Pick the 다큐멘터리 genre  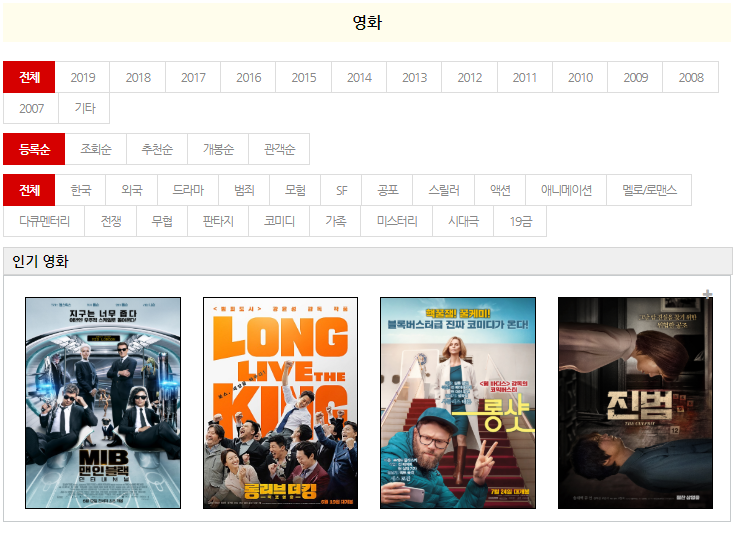pos(44,221)
